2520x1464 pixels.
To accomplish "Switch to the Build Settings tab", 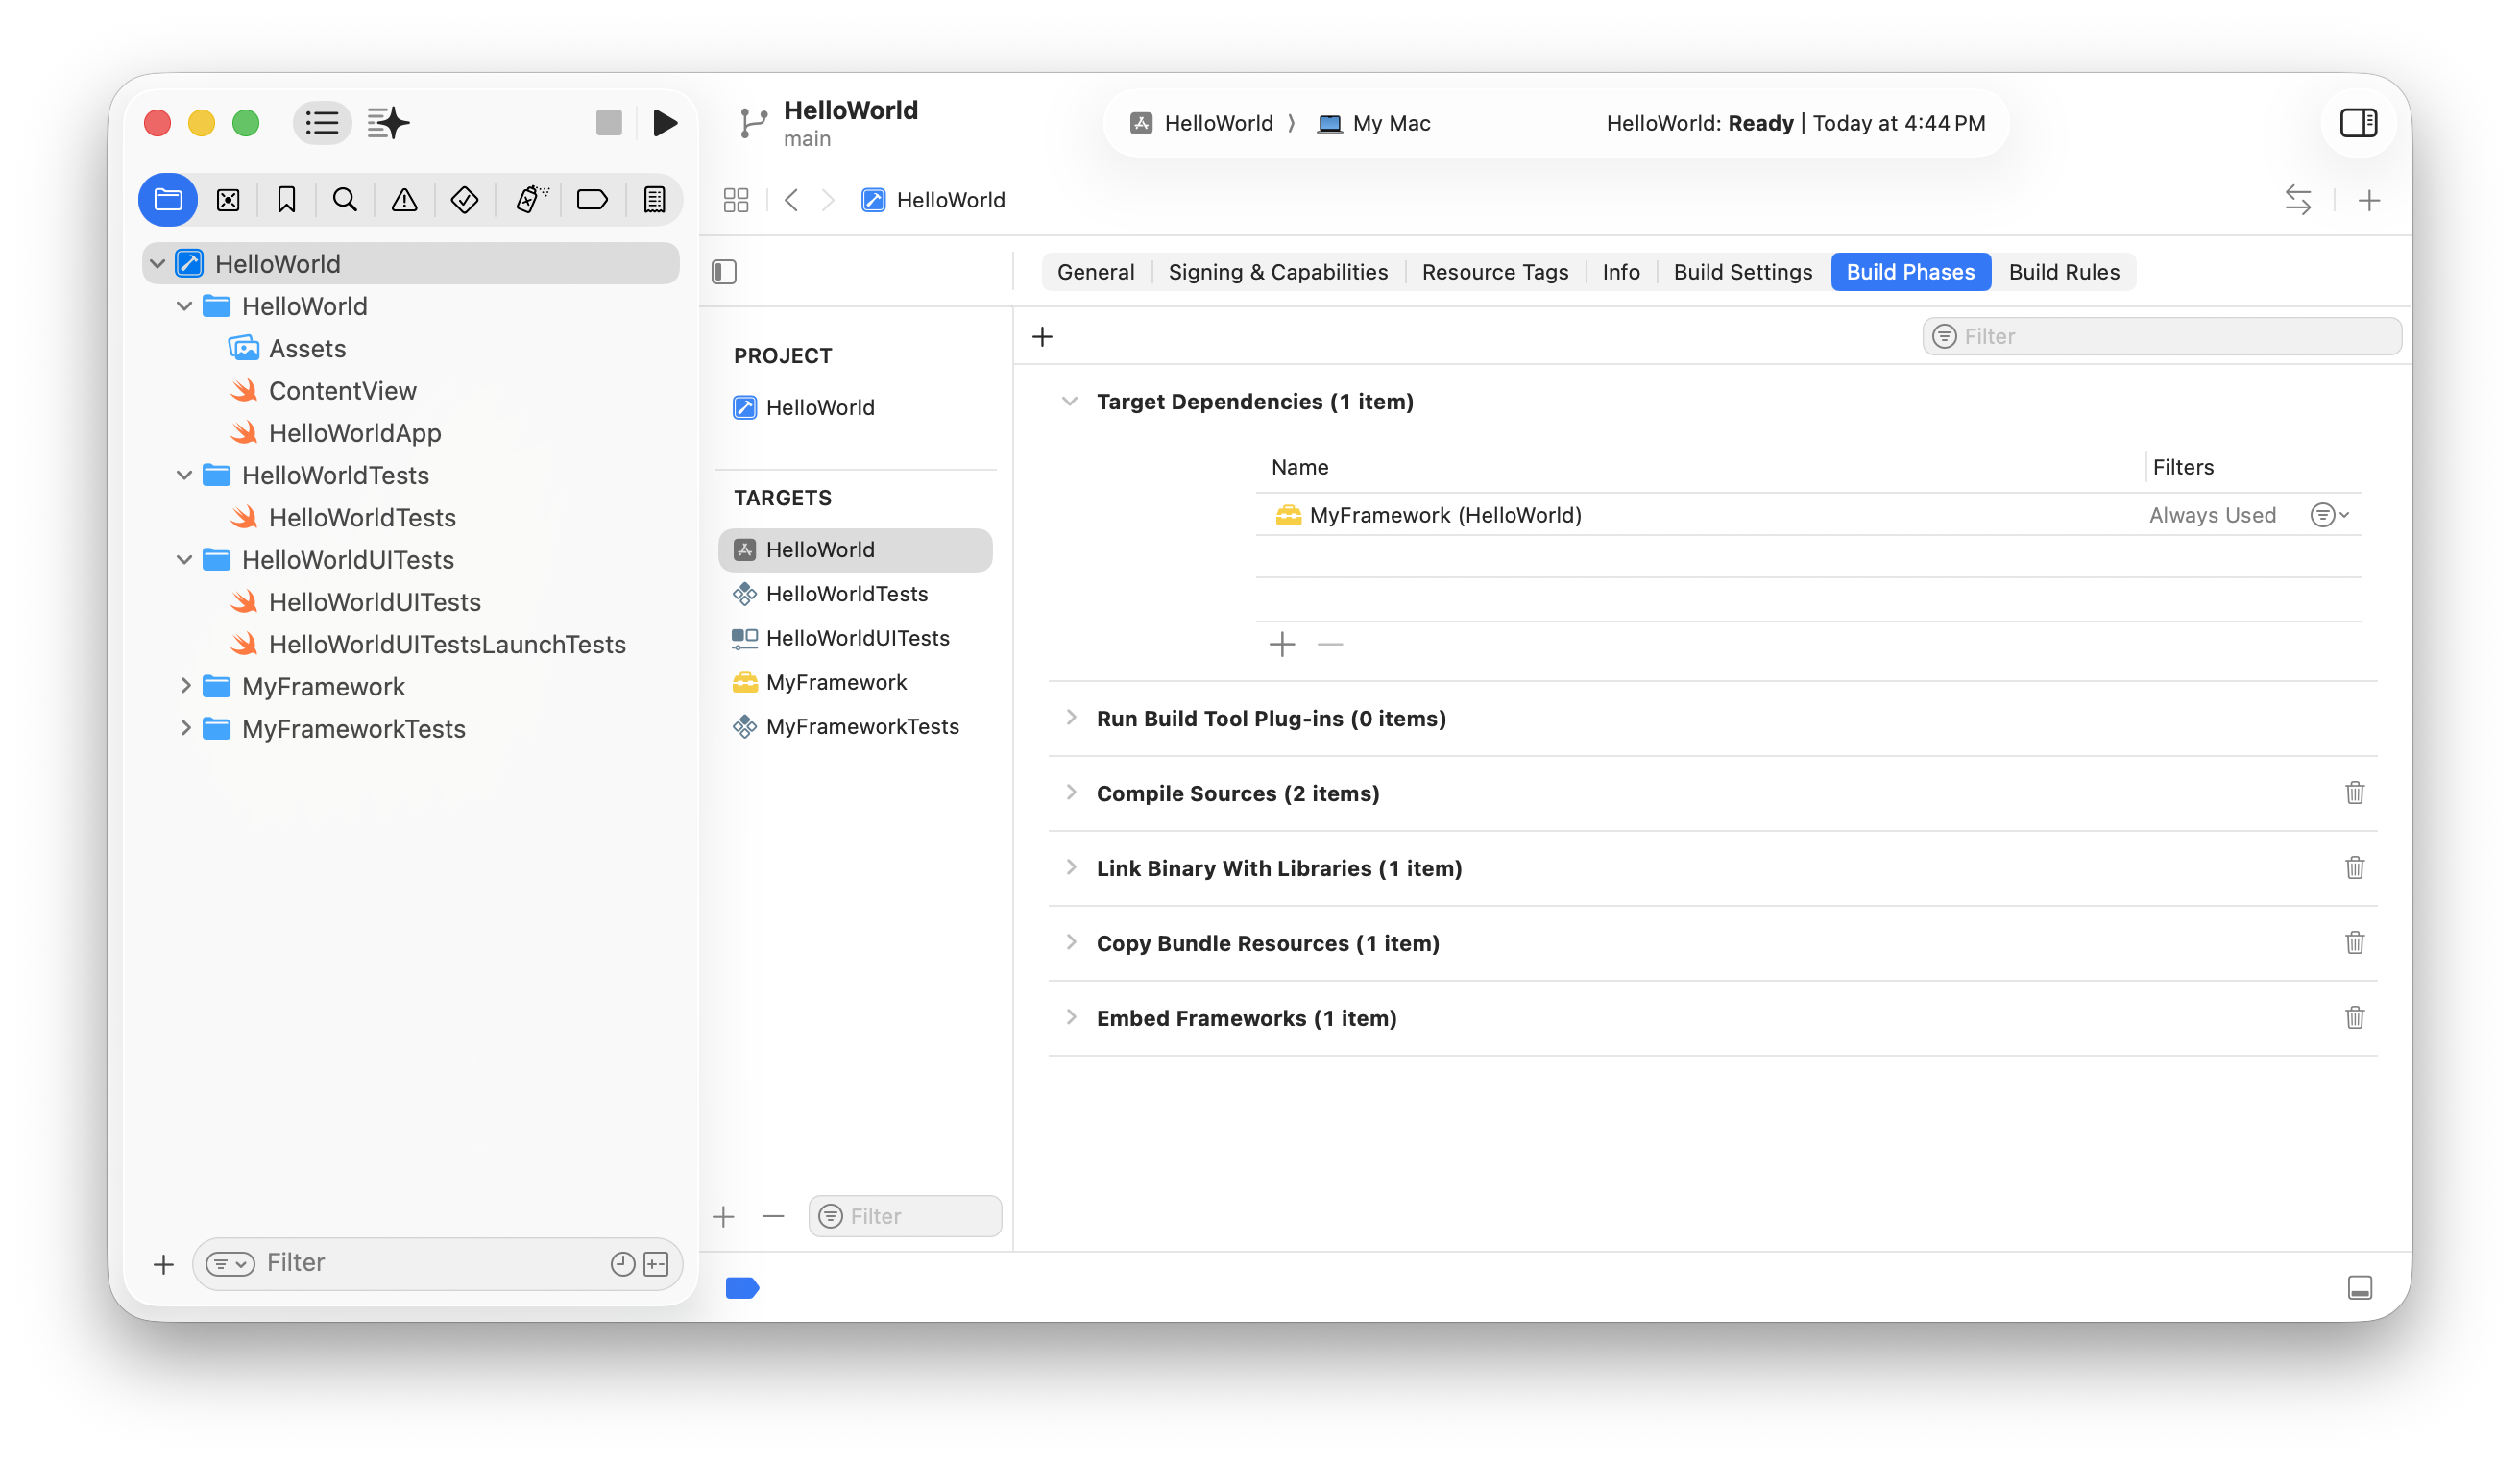I will tap(1743, 272).
